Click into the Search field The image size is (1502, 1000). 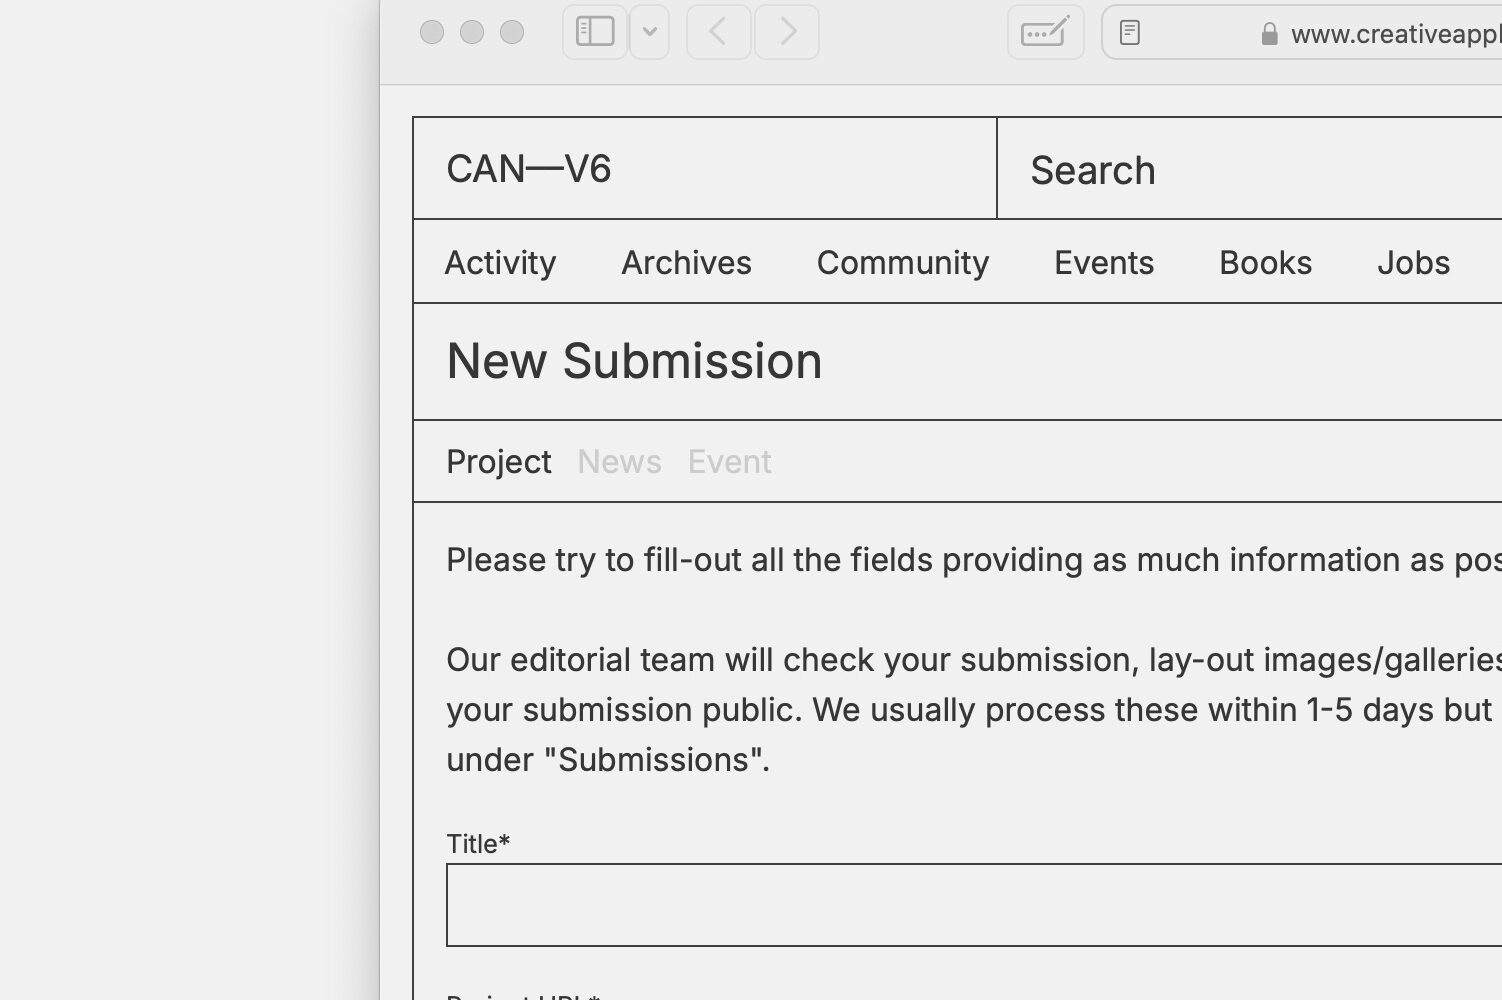[x=1250, y=169]
